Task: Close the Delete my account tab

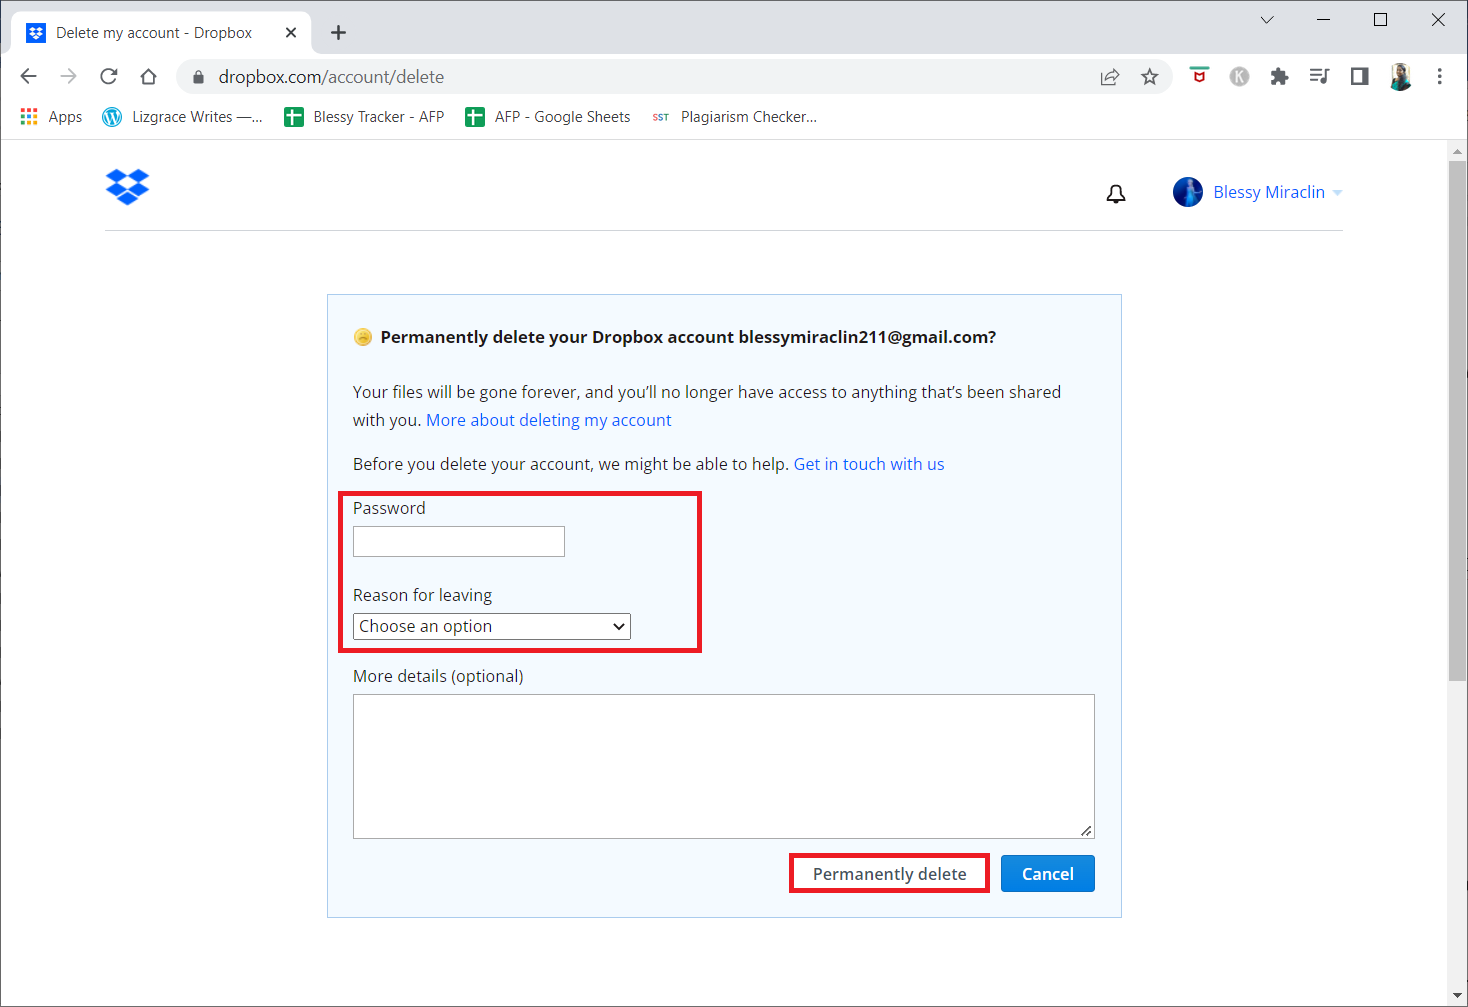Action: click(x=291, y=33)
